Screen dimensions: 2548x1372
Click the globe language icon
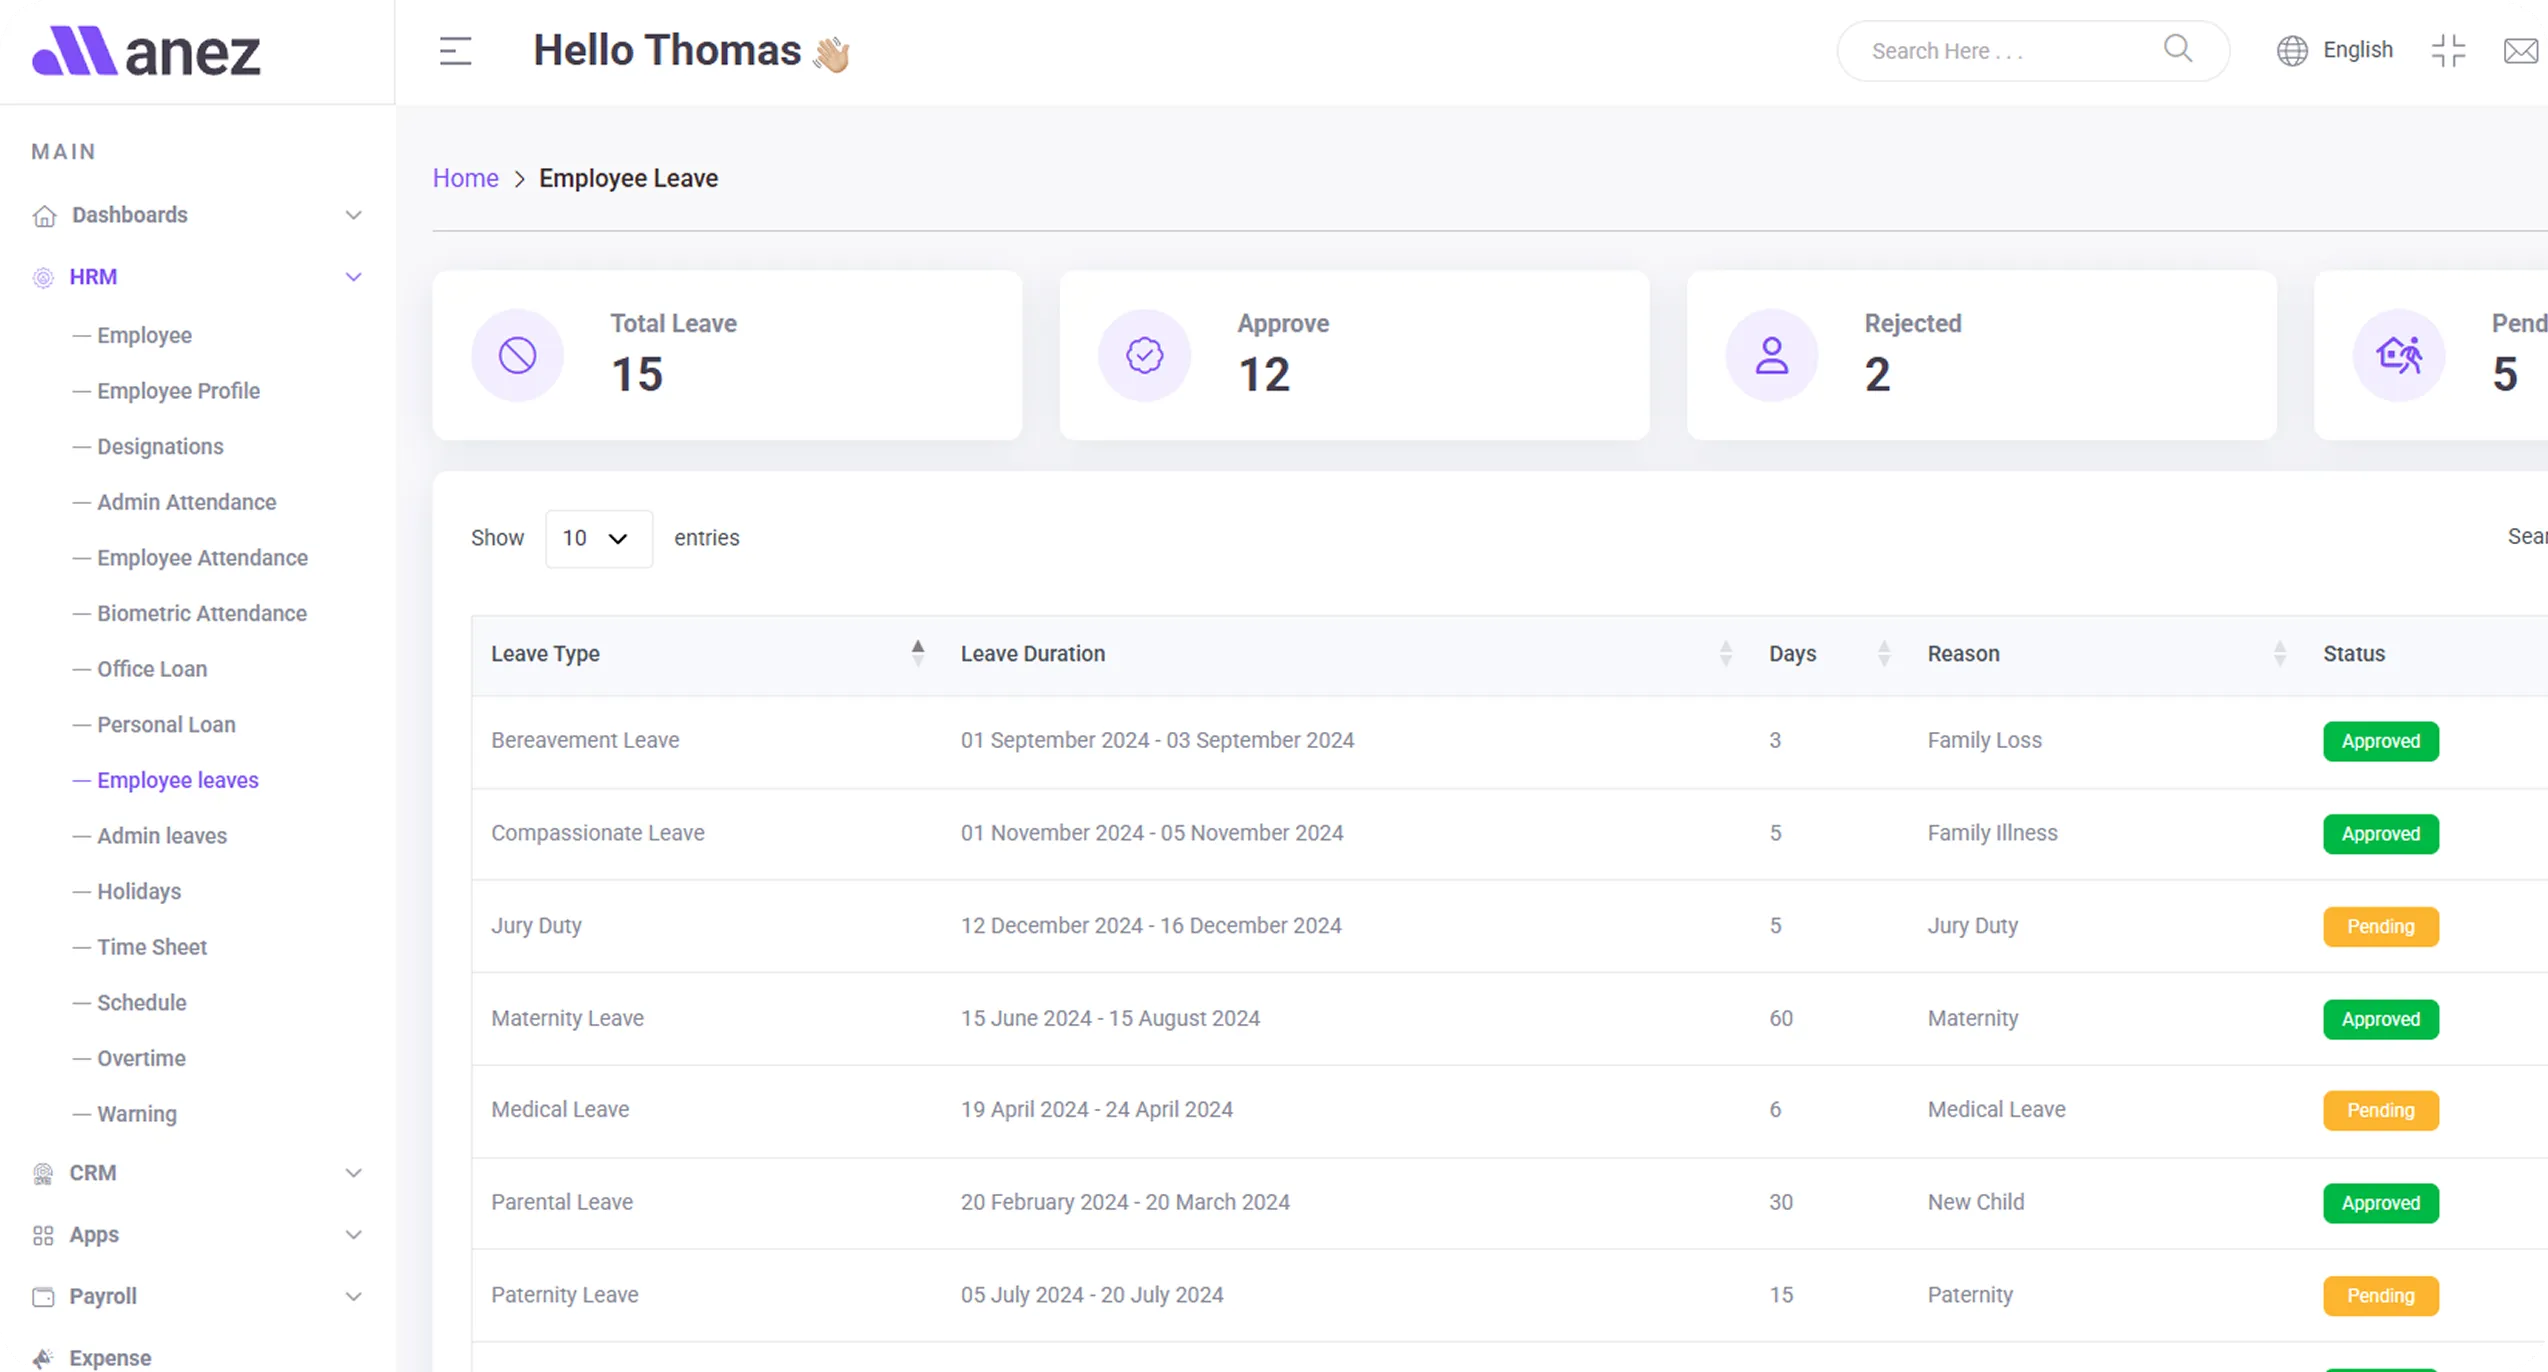click(2291, 50)
